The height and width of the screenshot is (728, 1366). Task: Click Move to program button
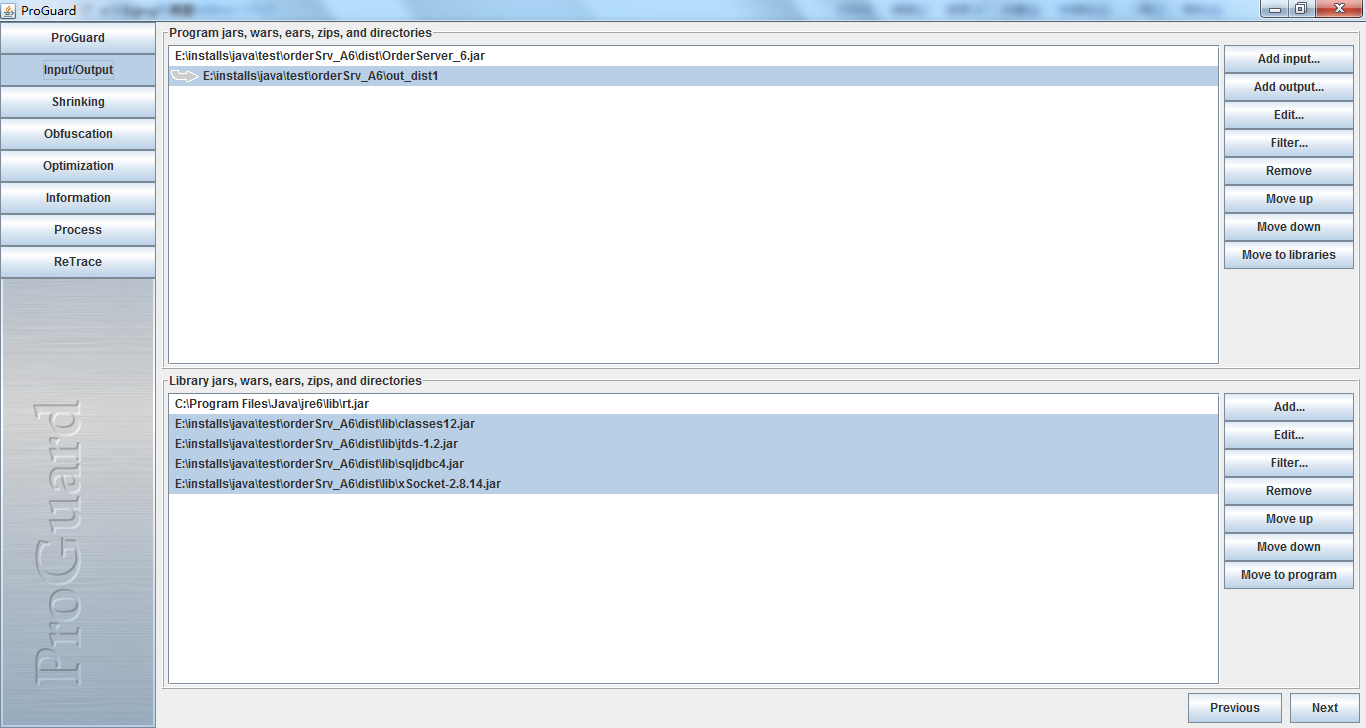(1288, 575)
